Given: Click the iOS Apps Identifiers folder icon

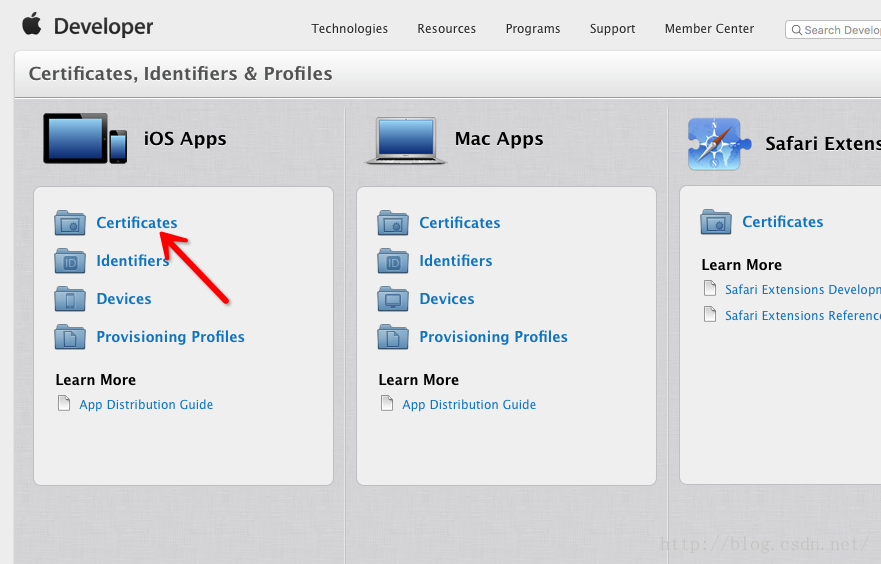Looking at the screenshot, I should click(70, 261).
